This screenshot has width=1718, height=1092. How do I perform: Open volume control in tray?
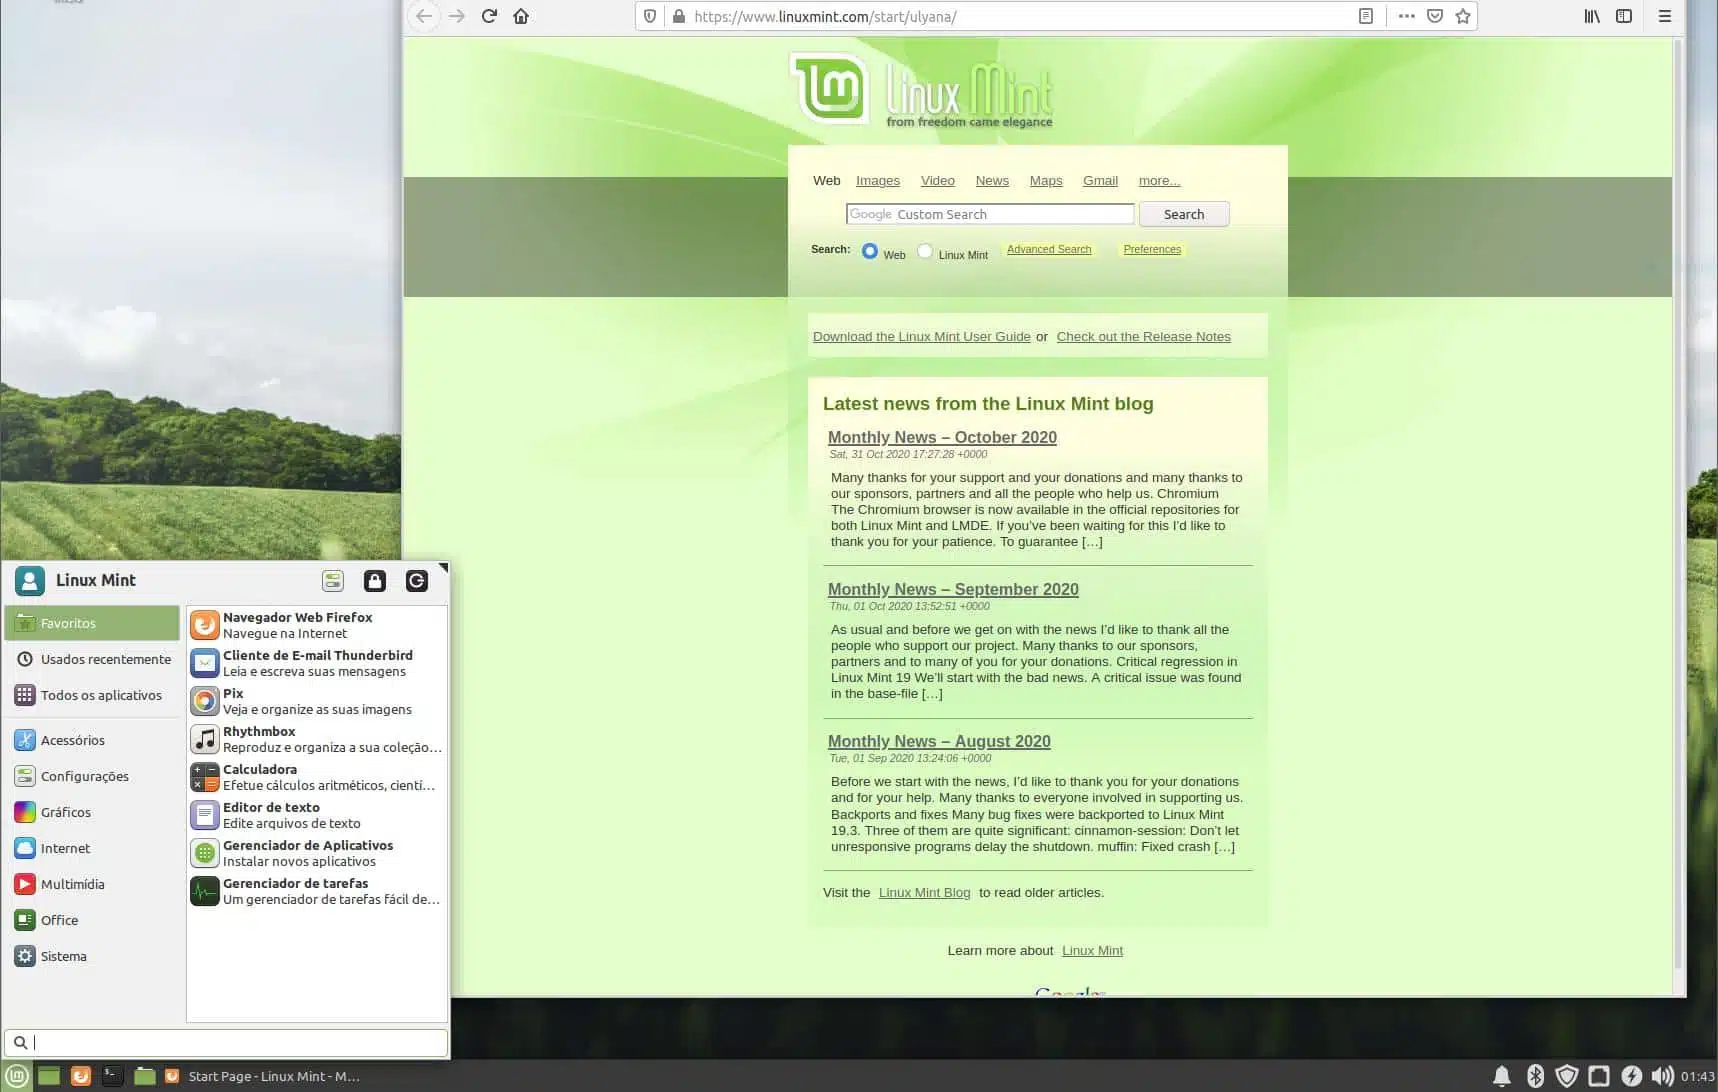[x=1662, y=1076]
